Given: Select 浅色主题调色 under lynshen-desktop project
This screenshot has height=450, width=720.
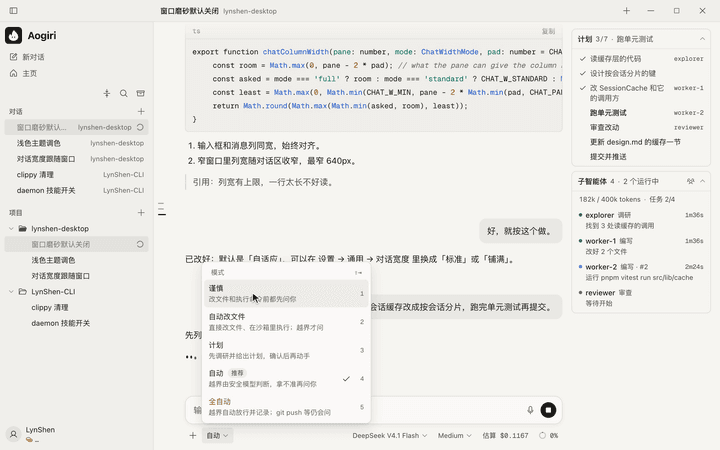Looking at the screenshot, I should [77, 260].
